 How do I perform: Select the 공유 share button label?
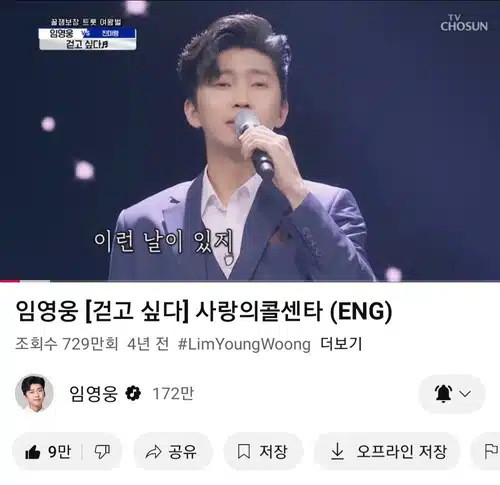tap(182, 452)
